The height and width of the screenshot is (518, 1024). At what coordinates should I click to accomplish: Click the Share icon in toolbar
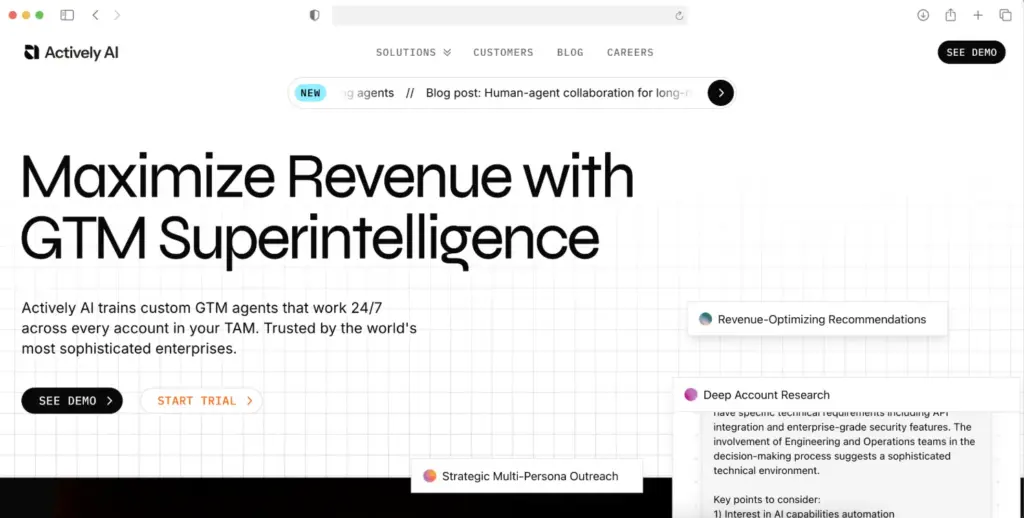click(950, 15)
